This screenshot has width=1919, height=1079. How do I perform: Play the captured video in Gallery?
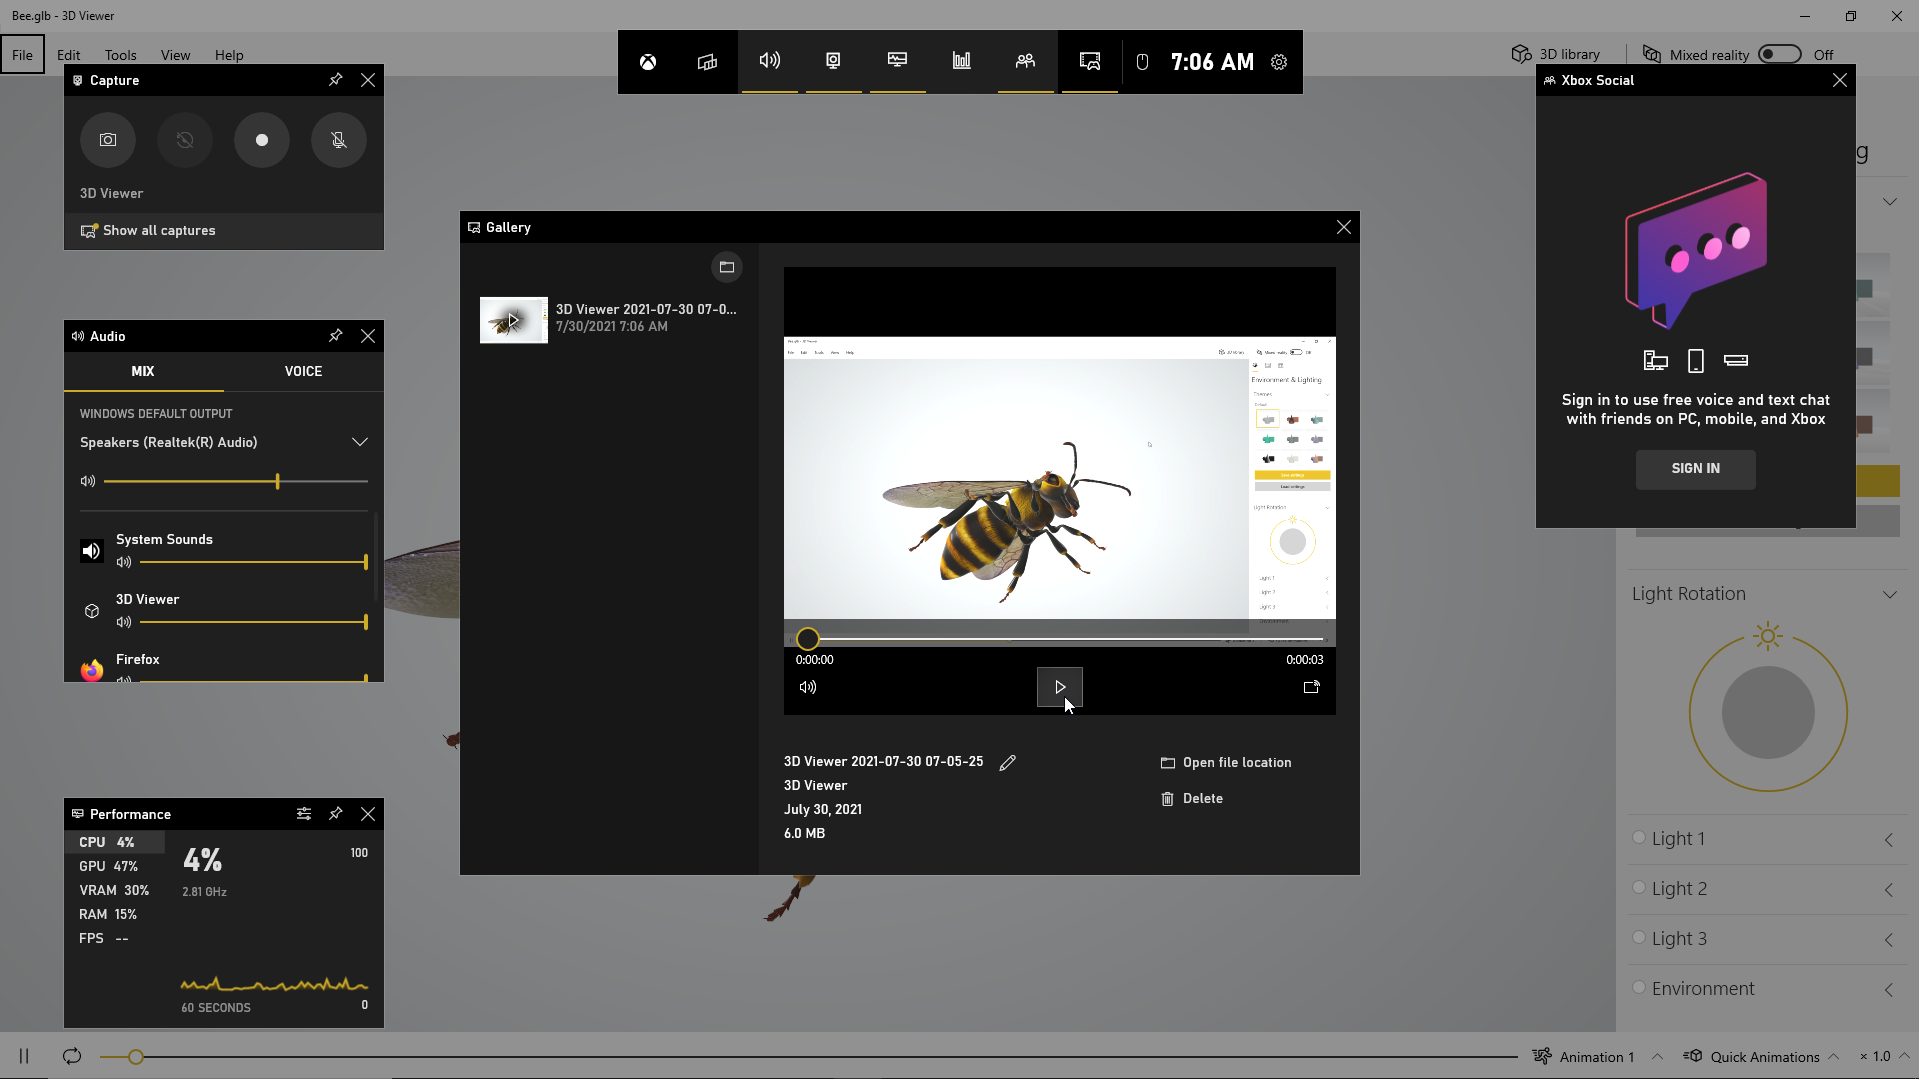tap(1060, 687)
